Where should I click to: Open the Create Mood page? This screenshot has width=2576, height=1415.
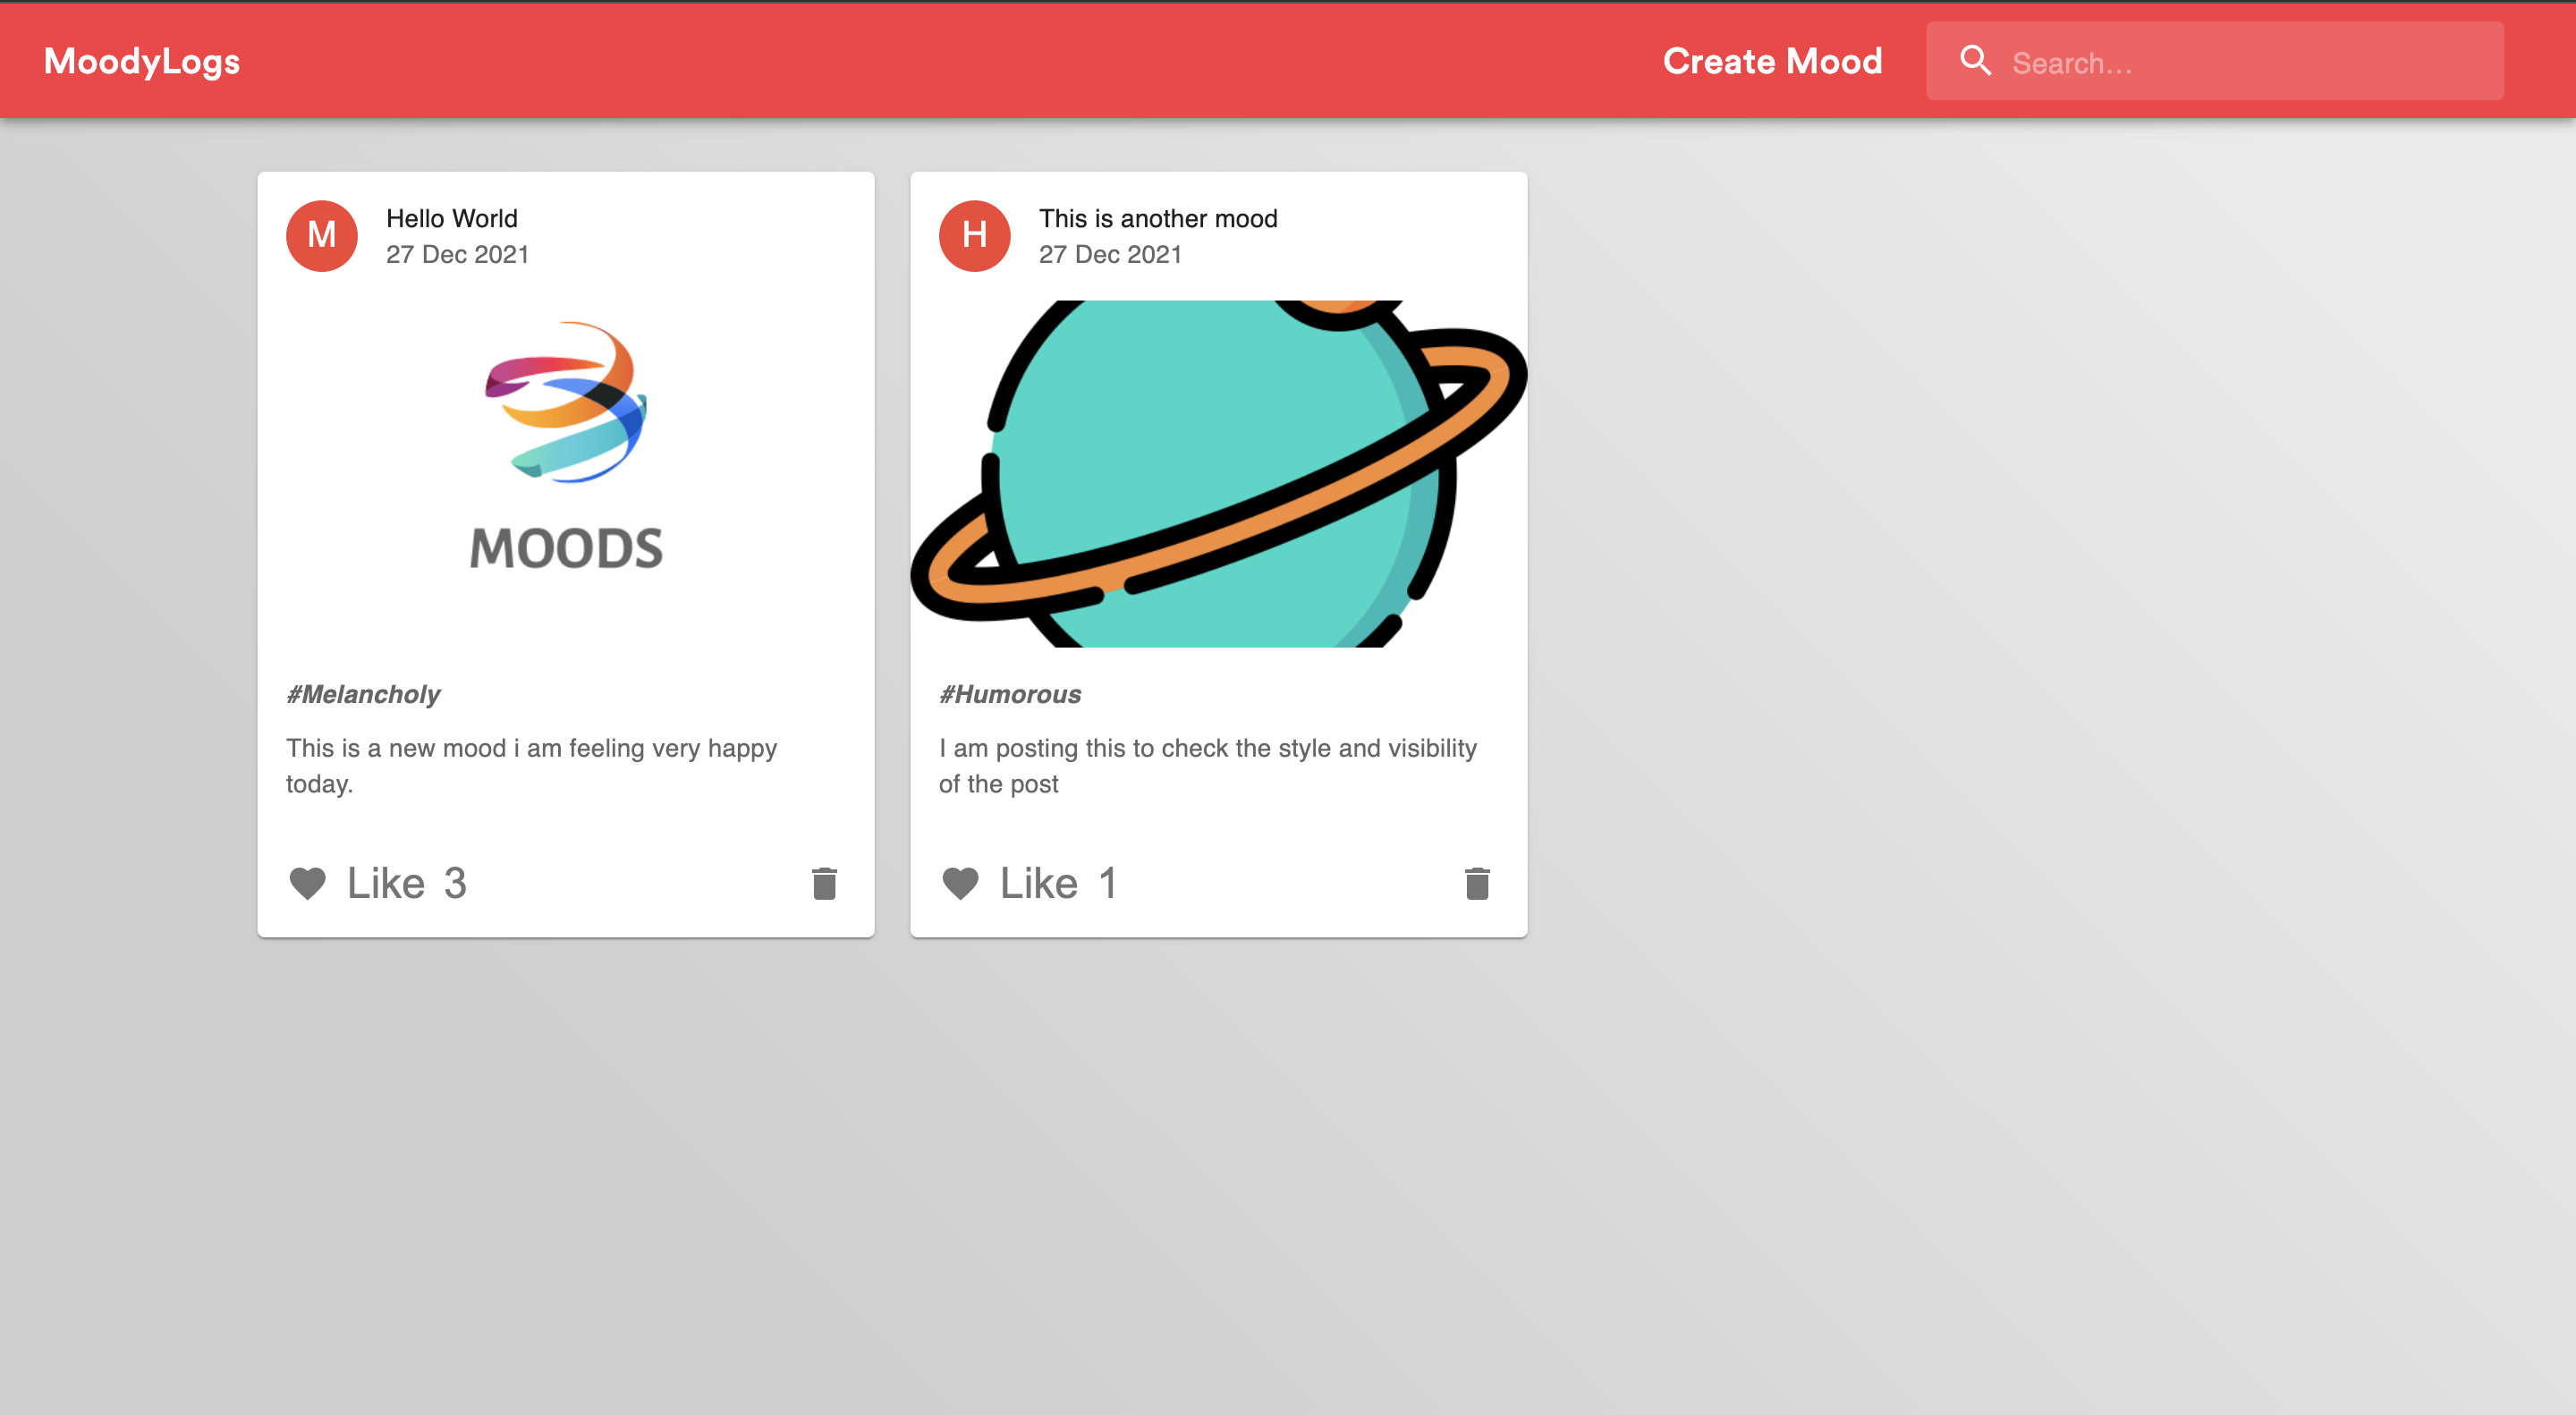click(x=1772, y=61)
